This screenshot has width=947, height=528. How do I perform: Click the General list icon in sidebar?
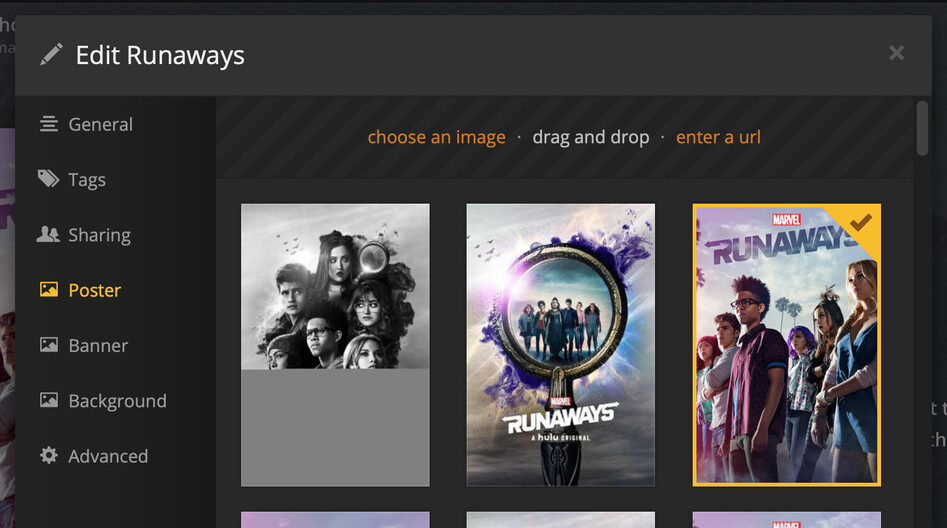(x=49, y=124)
